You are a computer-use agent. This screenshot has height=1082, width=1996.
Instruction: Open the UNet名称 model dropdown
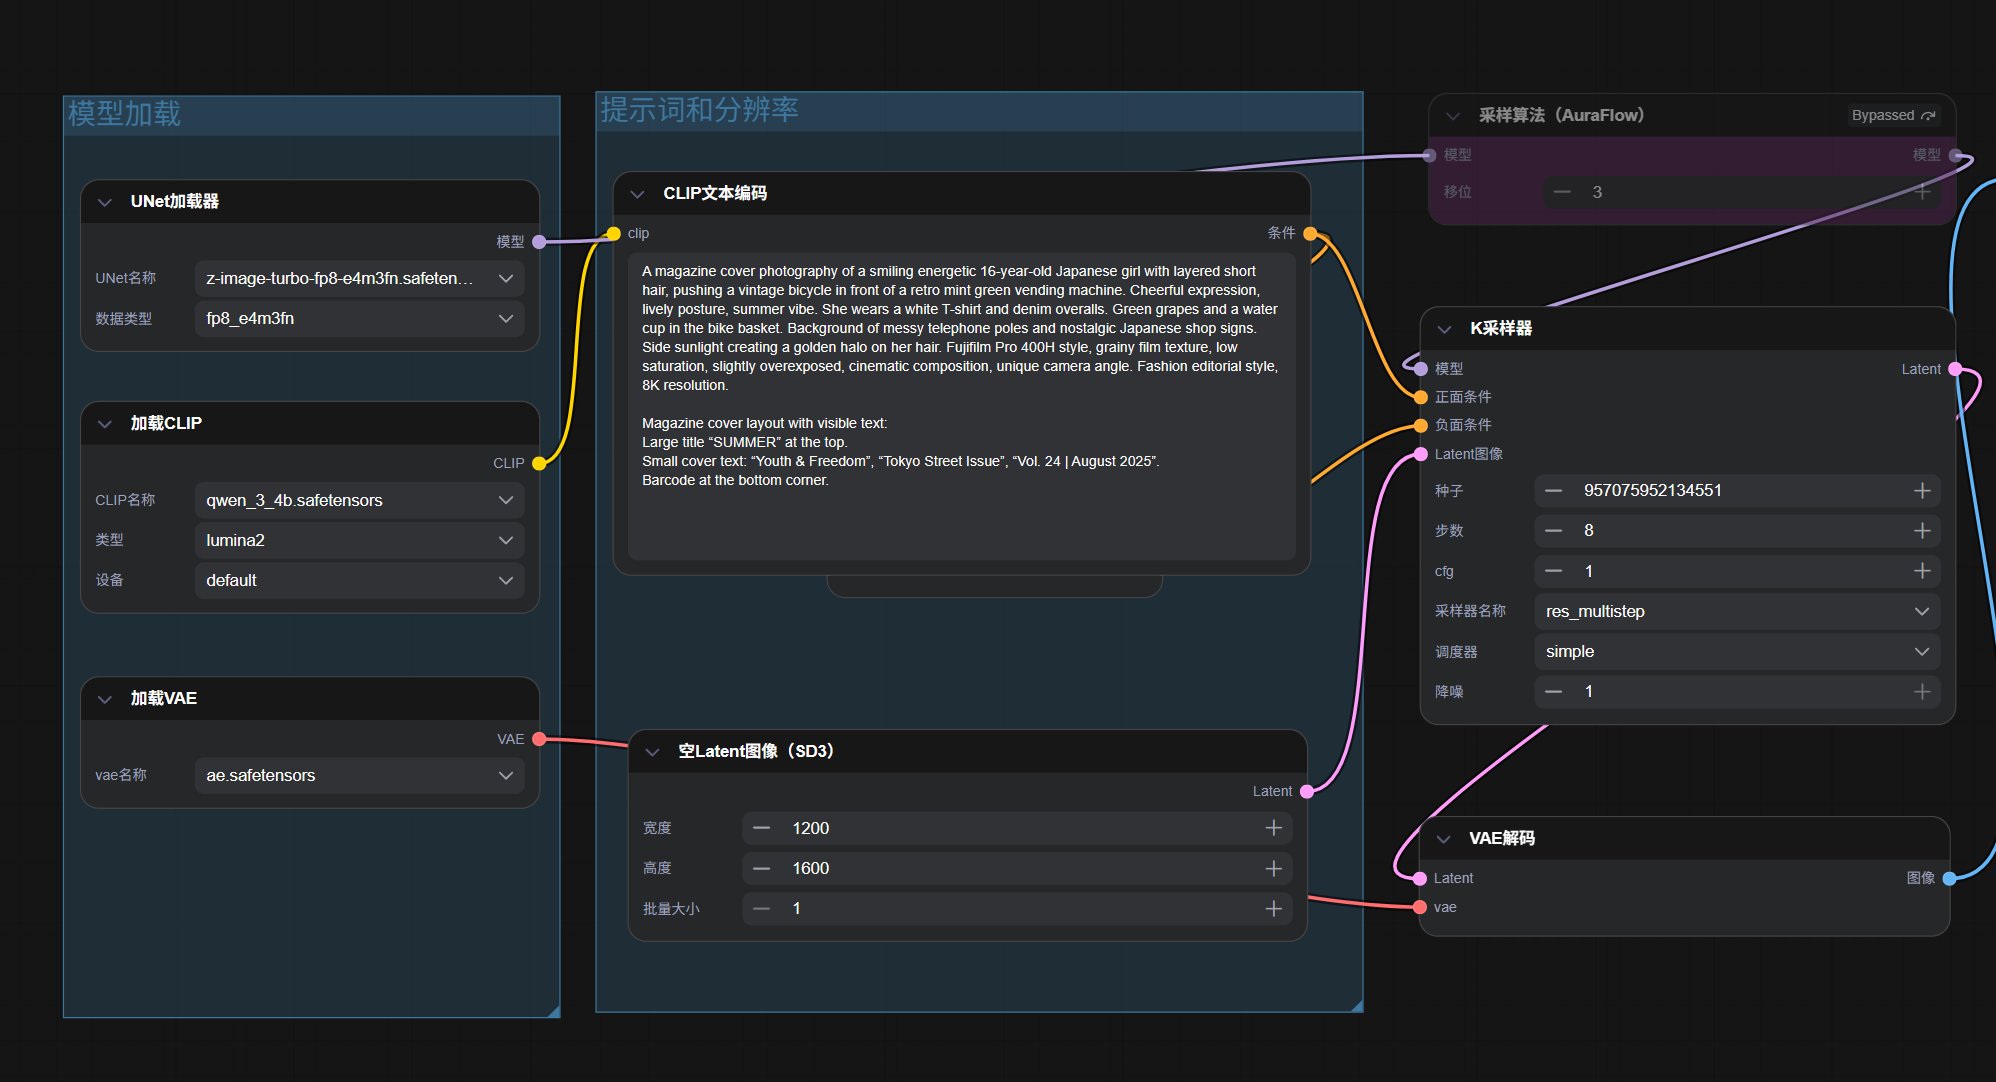(359, 279)
